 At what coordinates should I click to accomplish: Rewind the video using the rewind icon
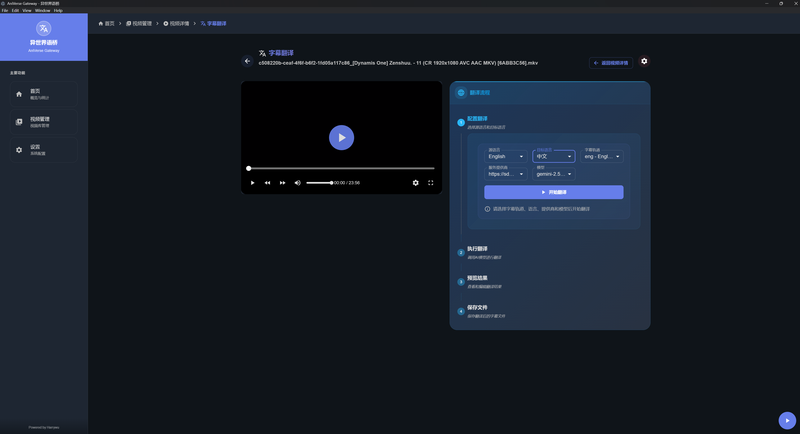point(267,183)
